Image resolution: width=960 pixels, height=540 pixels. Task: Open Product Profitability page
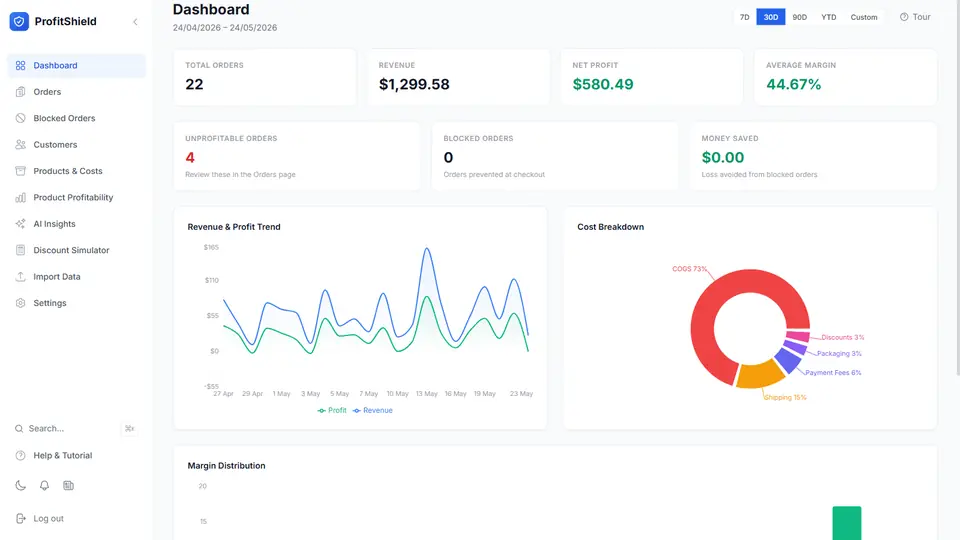pos(77,197)
